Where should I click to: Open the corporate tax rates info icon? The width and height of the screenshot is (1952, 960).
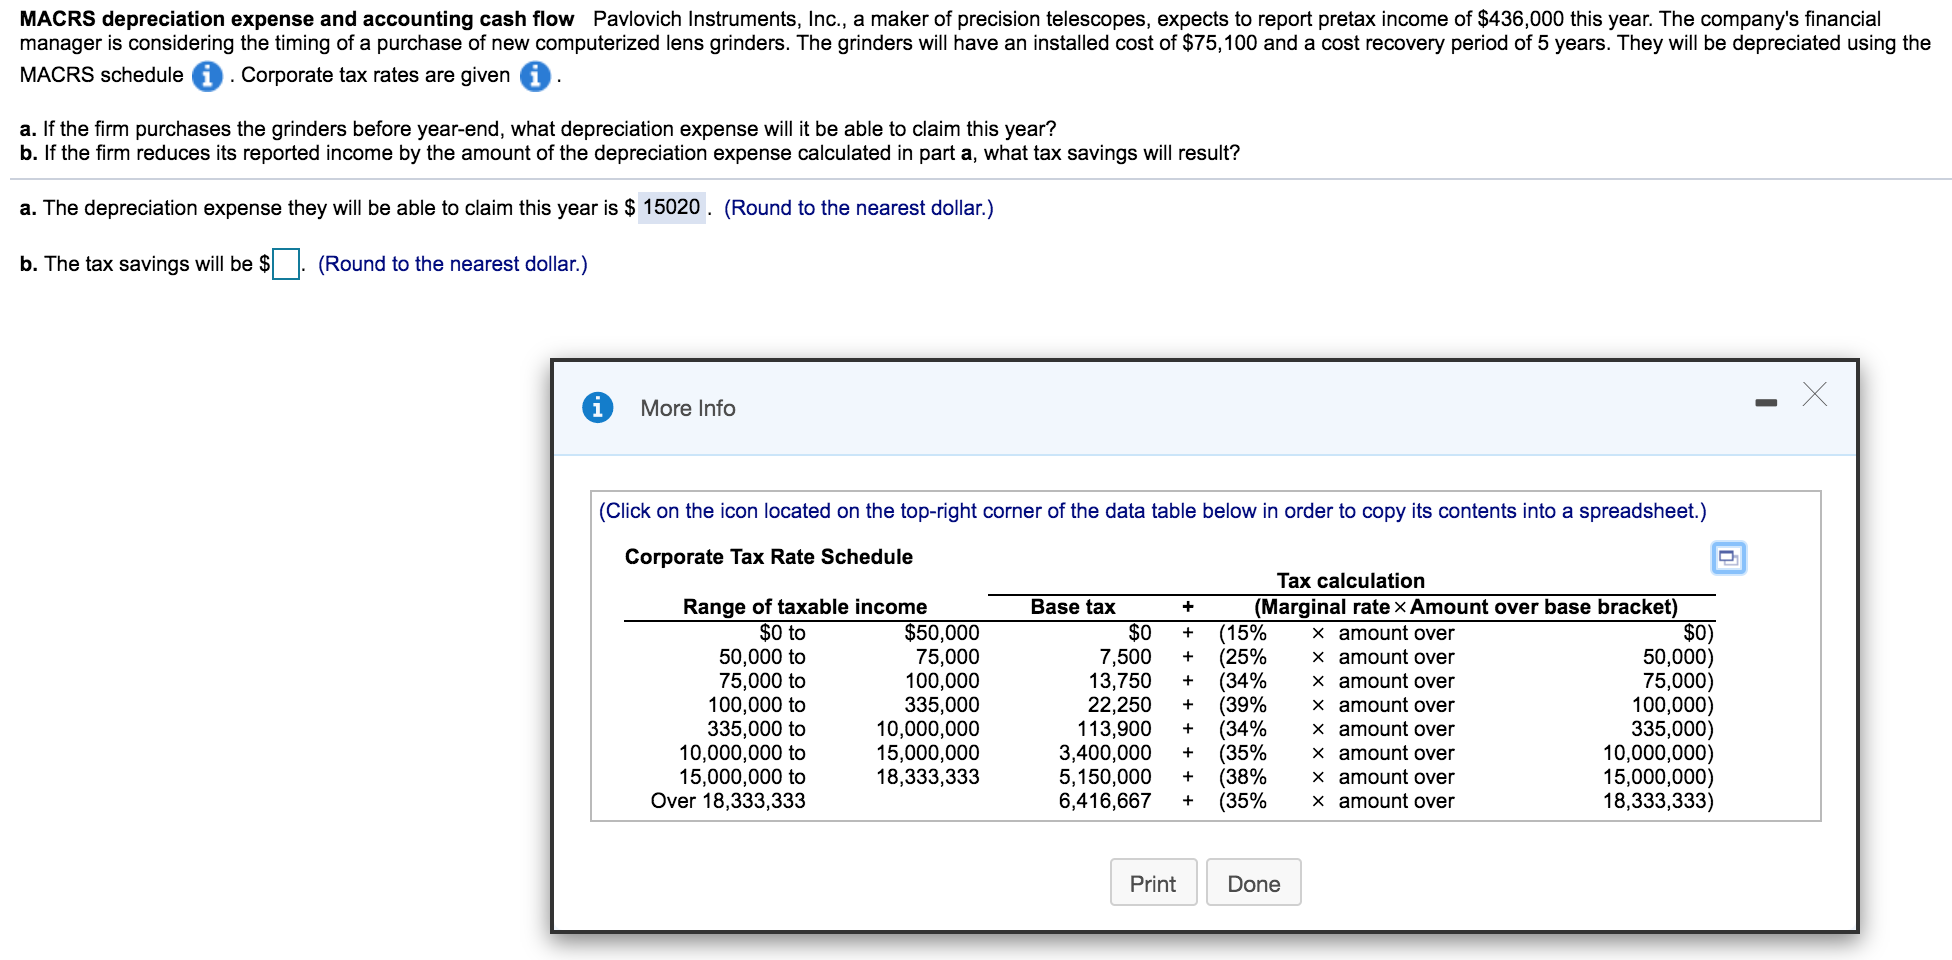(536, 76)
